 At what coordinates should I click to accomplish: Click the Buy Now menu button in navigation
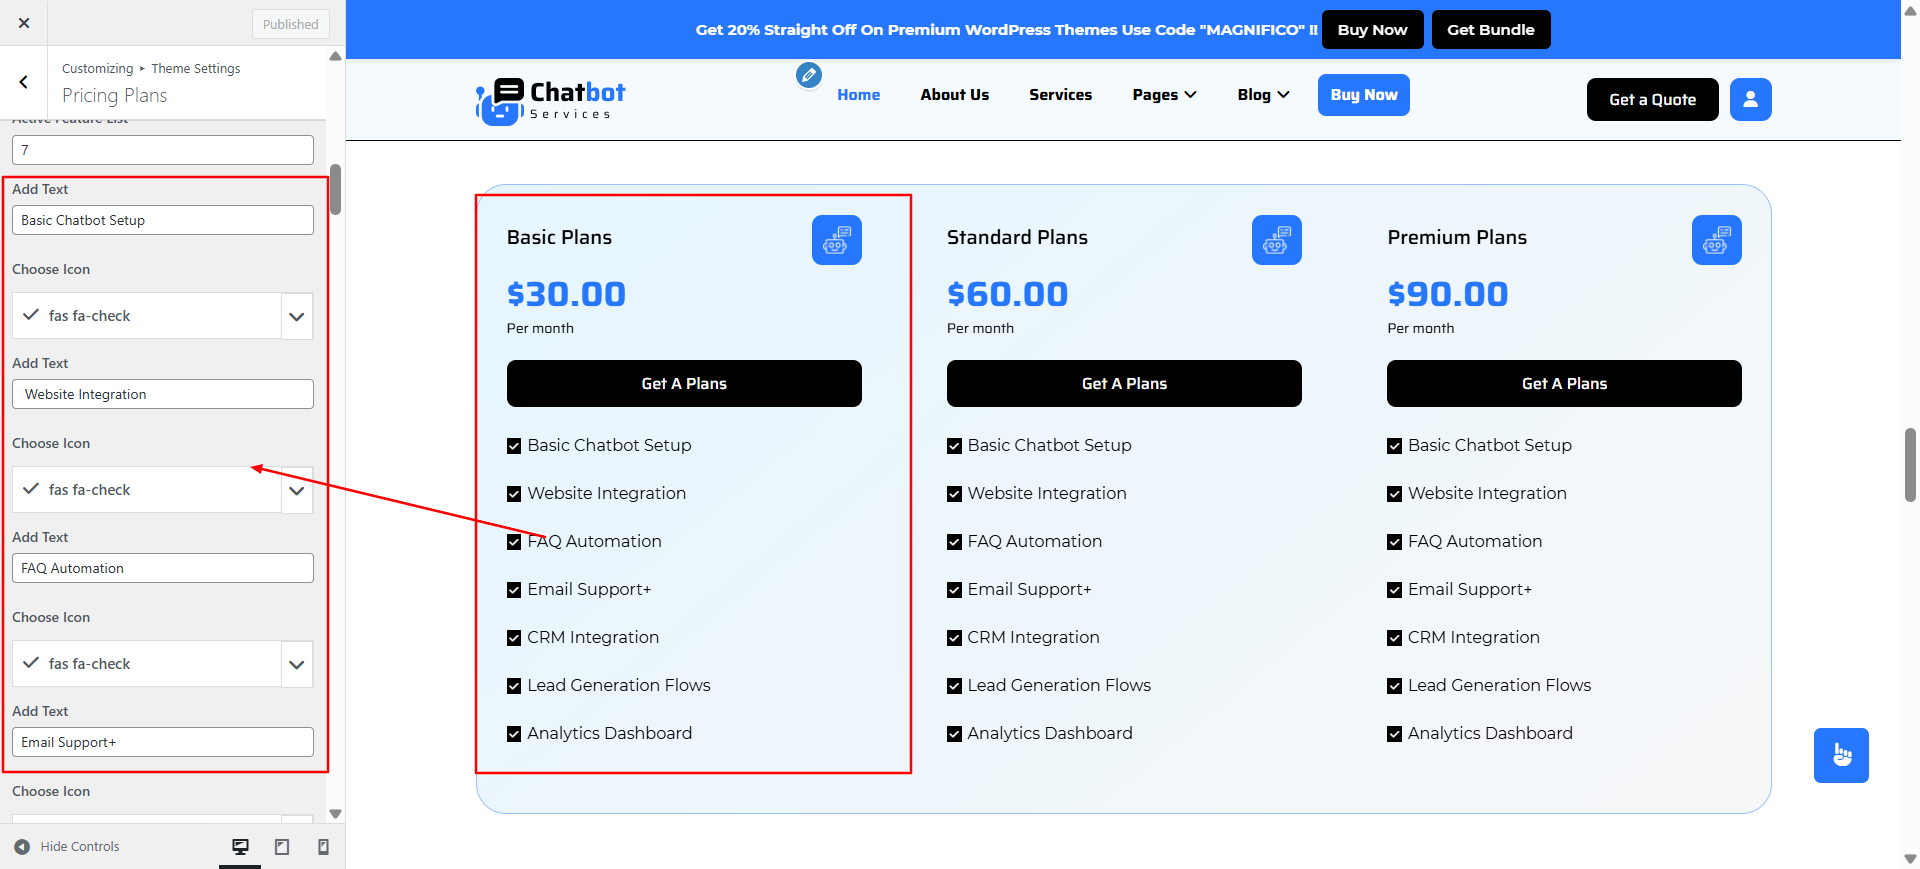(1364, 95)
